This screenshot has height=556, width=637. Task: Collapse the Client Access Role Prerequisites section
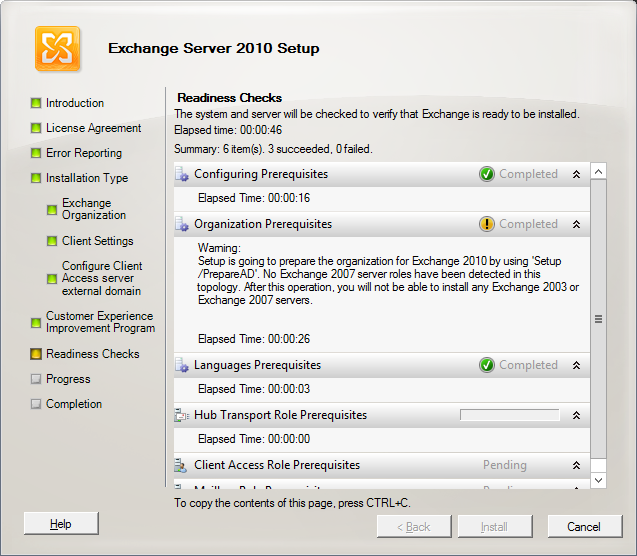[x=576, y=465]
